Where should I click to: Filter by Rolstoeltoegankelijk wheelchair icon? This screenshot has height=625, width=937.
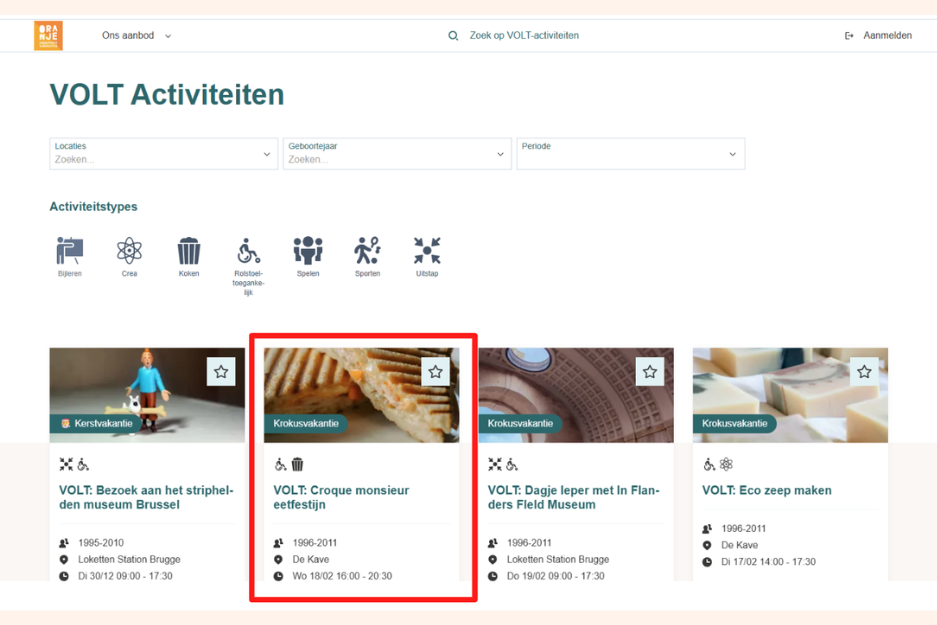[248, 251]
